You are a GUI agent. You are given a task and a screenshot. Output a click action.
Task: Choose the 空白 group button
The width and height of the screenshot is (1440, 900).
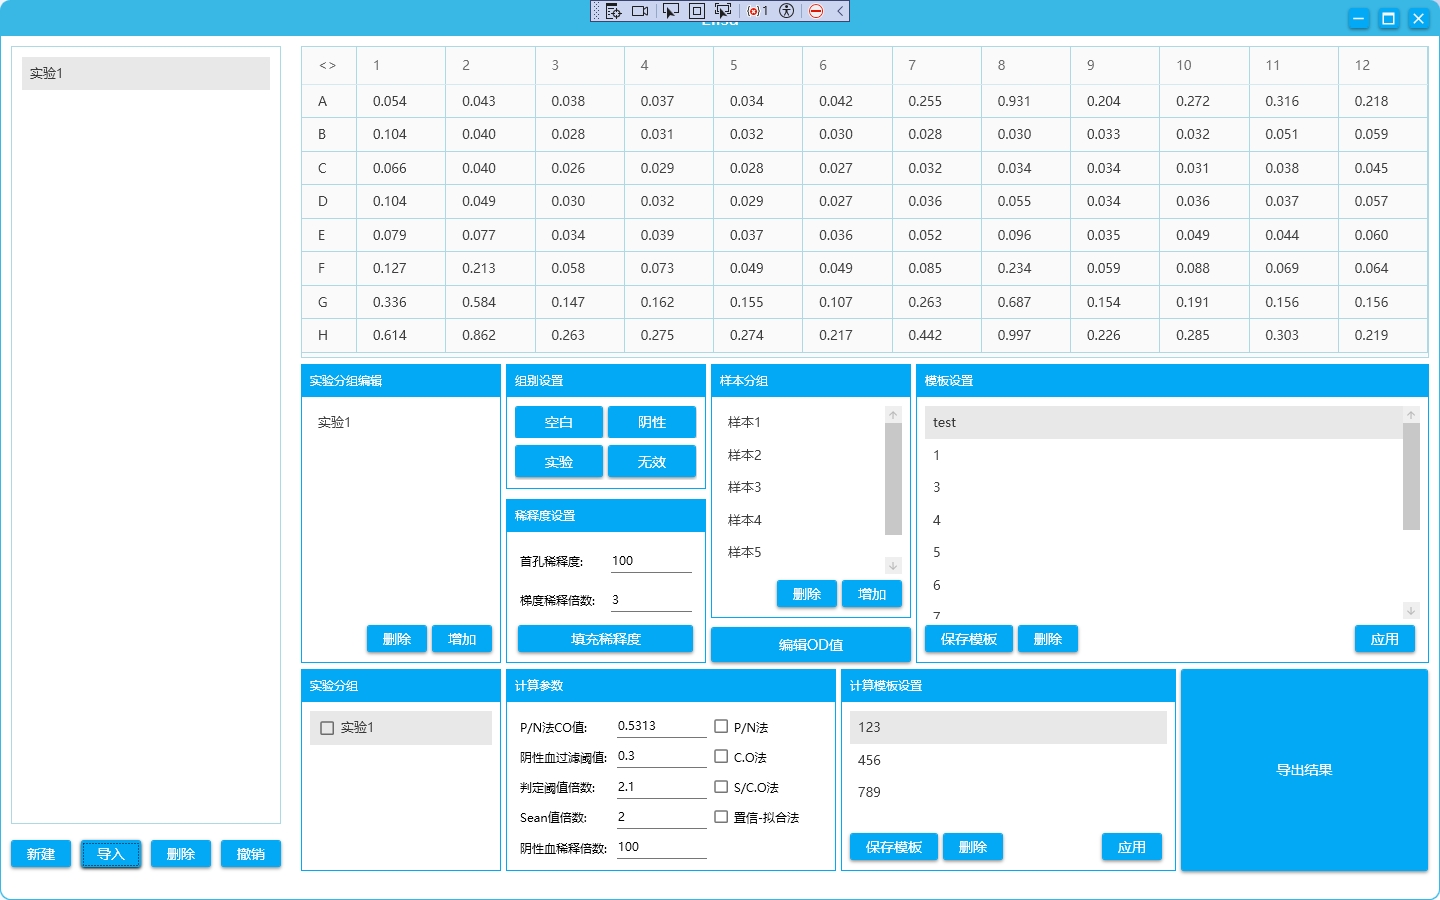(x=559, y=422)
